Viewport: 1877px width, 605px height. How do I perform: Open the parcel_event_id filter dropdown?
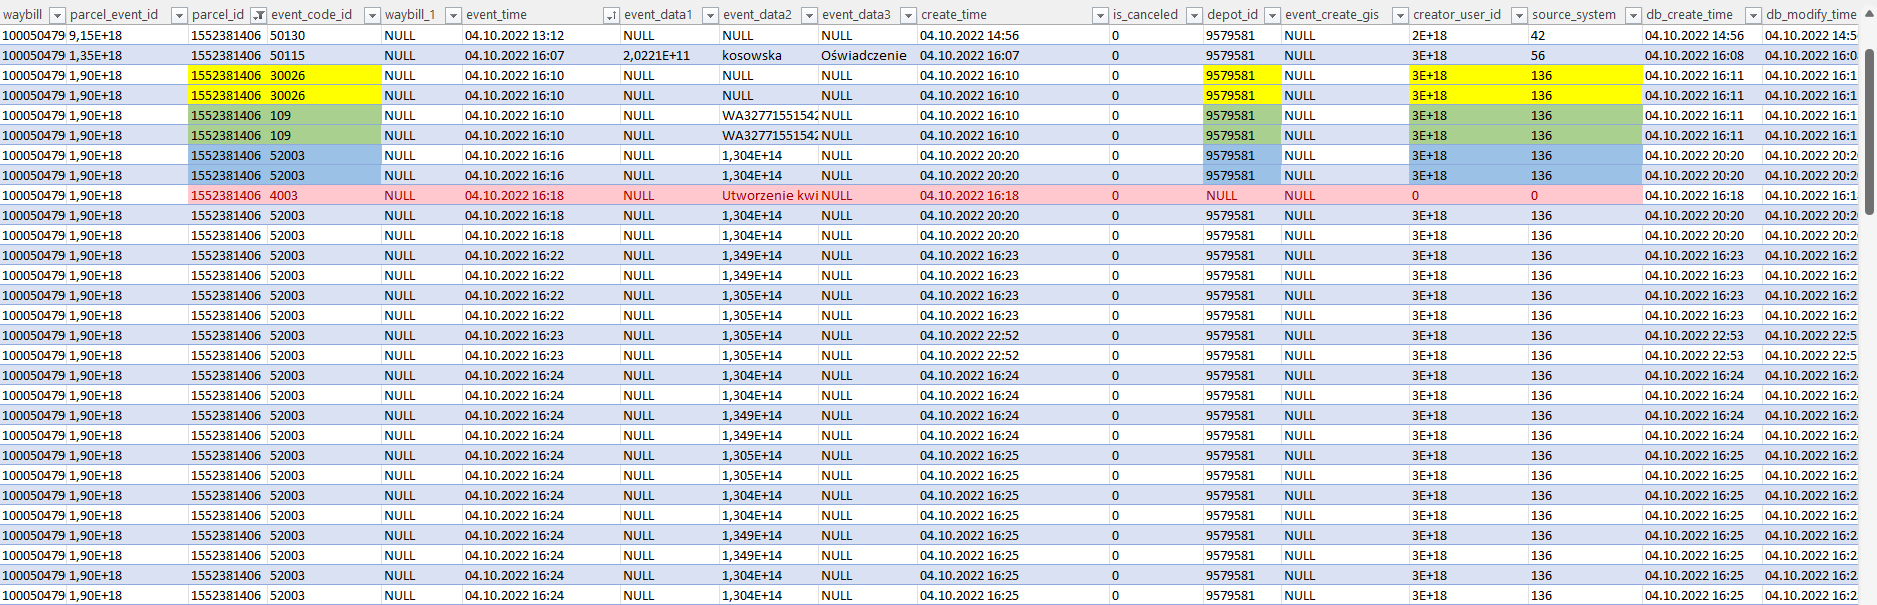(x=179, y=15)
